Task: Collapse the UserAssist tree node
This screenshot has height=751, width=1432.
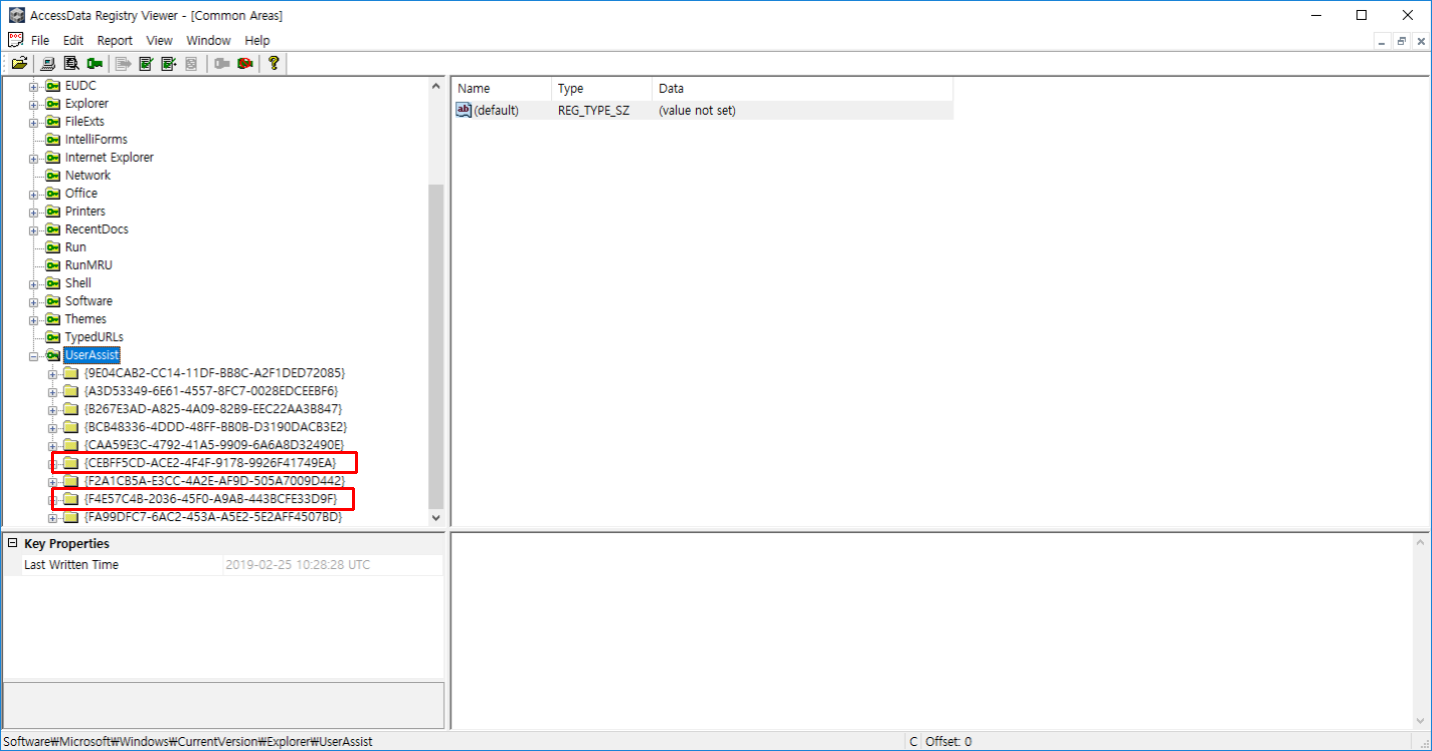Action: click(x=34, y=355)
